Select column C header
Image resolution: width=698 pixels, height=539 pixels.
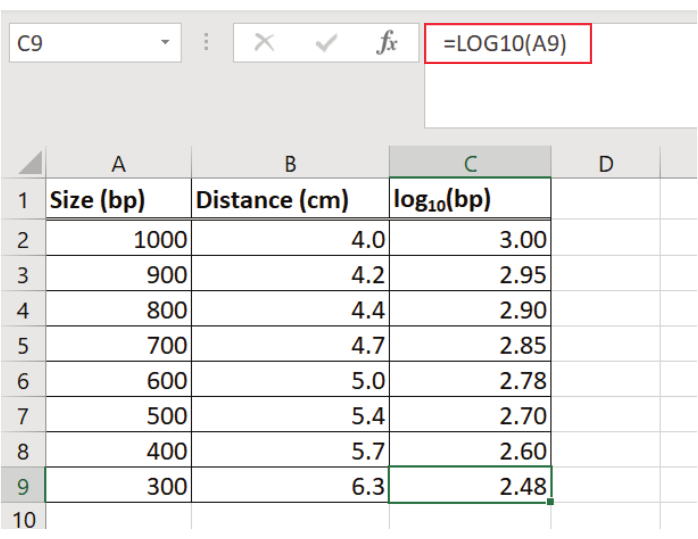[x=470, y=164]
